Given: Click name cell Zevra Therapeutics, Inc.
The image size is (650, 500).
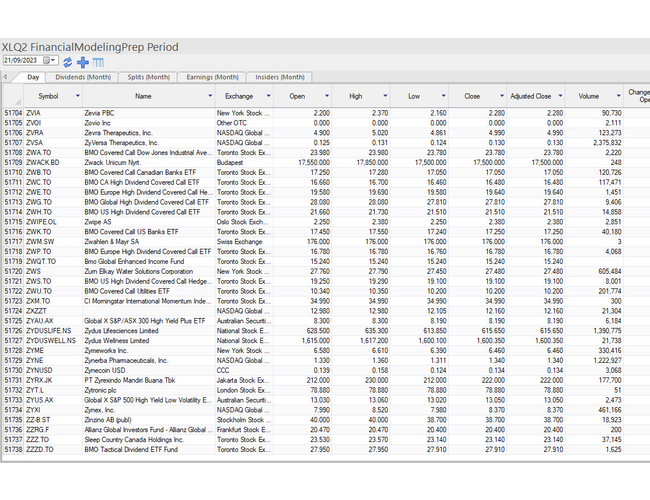Looking at the screenshot, I should point(148,133).
